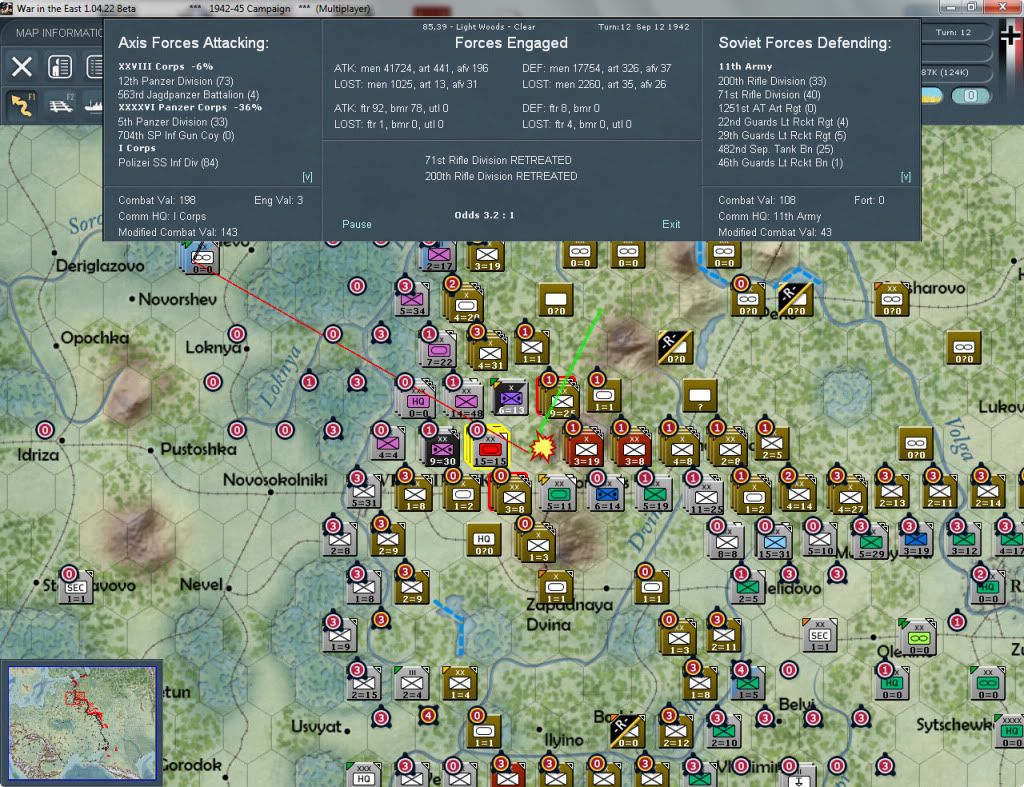This screenshot has width=1024, height=787.
Task: Click the combat explosion marker on the map
Action: [x=542, y=448]
